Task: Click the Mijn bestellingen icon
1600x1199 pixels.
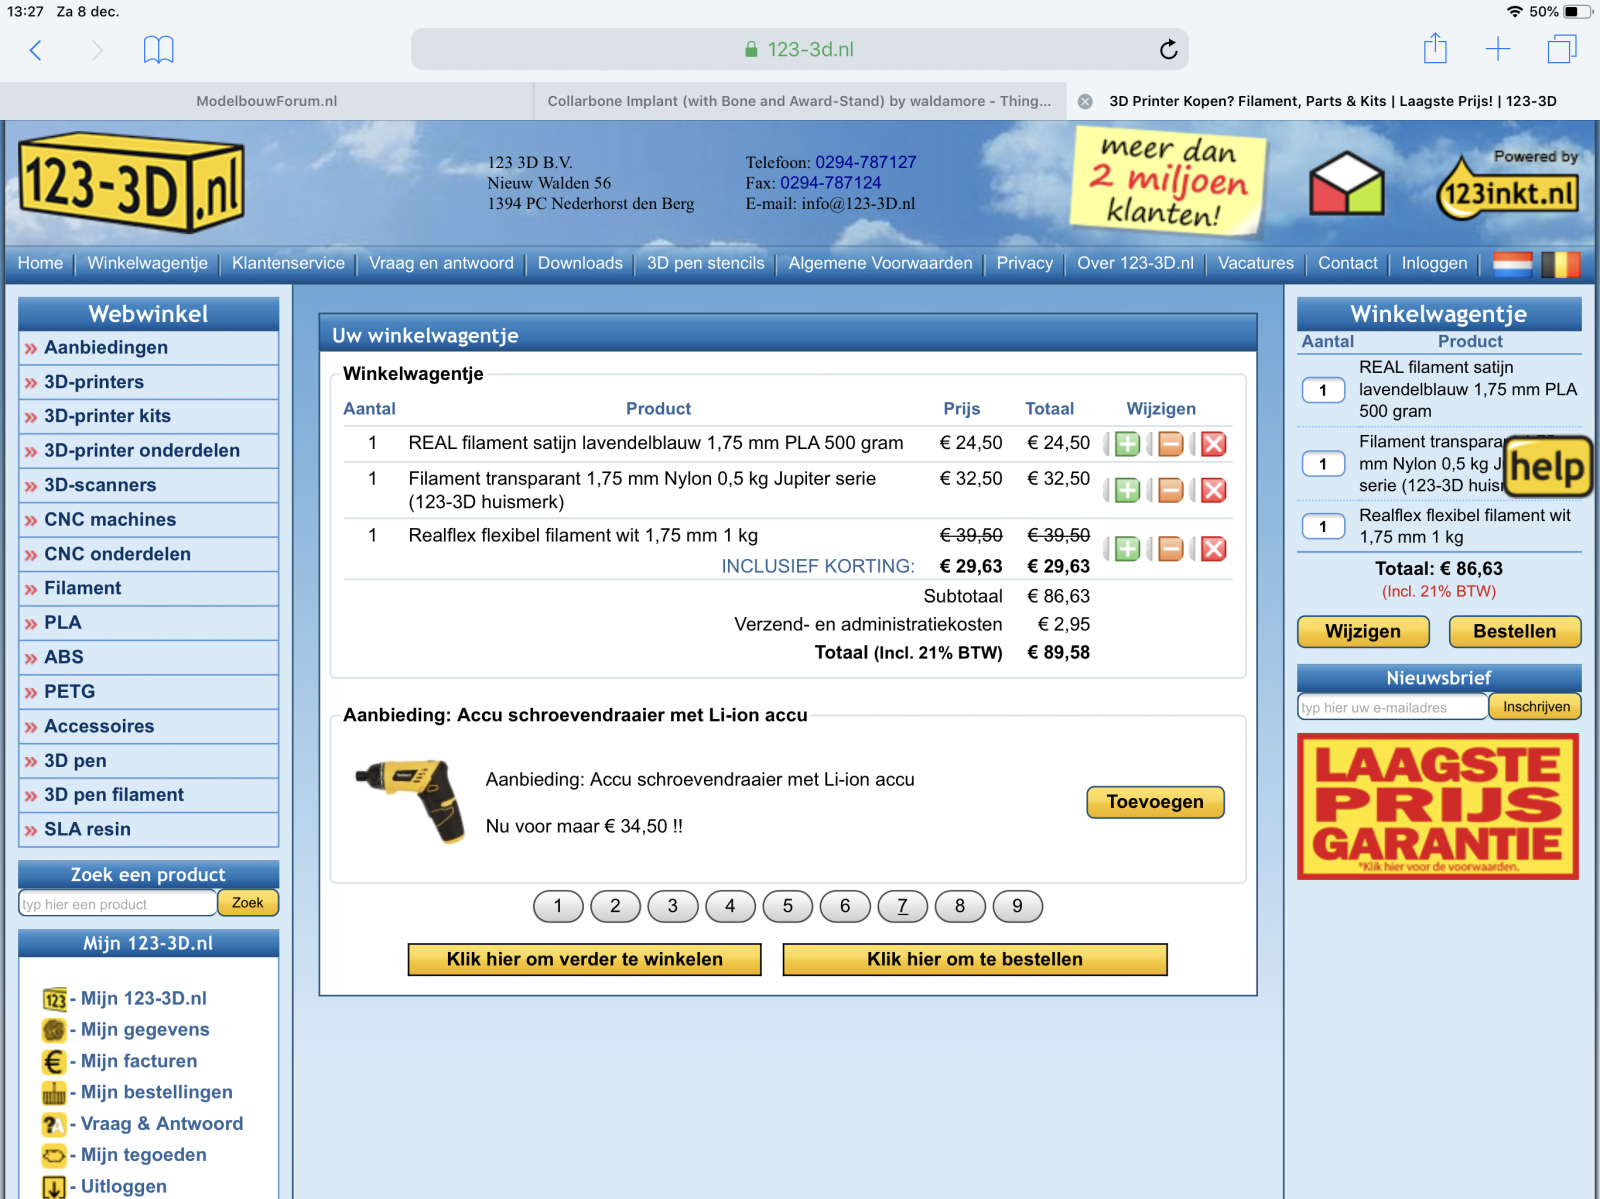Action: coord(54,1093)
